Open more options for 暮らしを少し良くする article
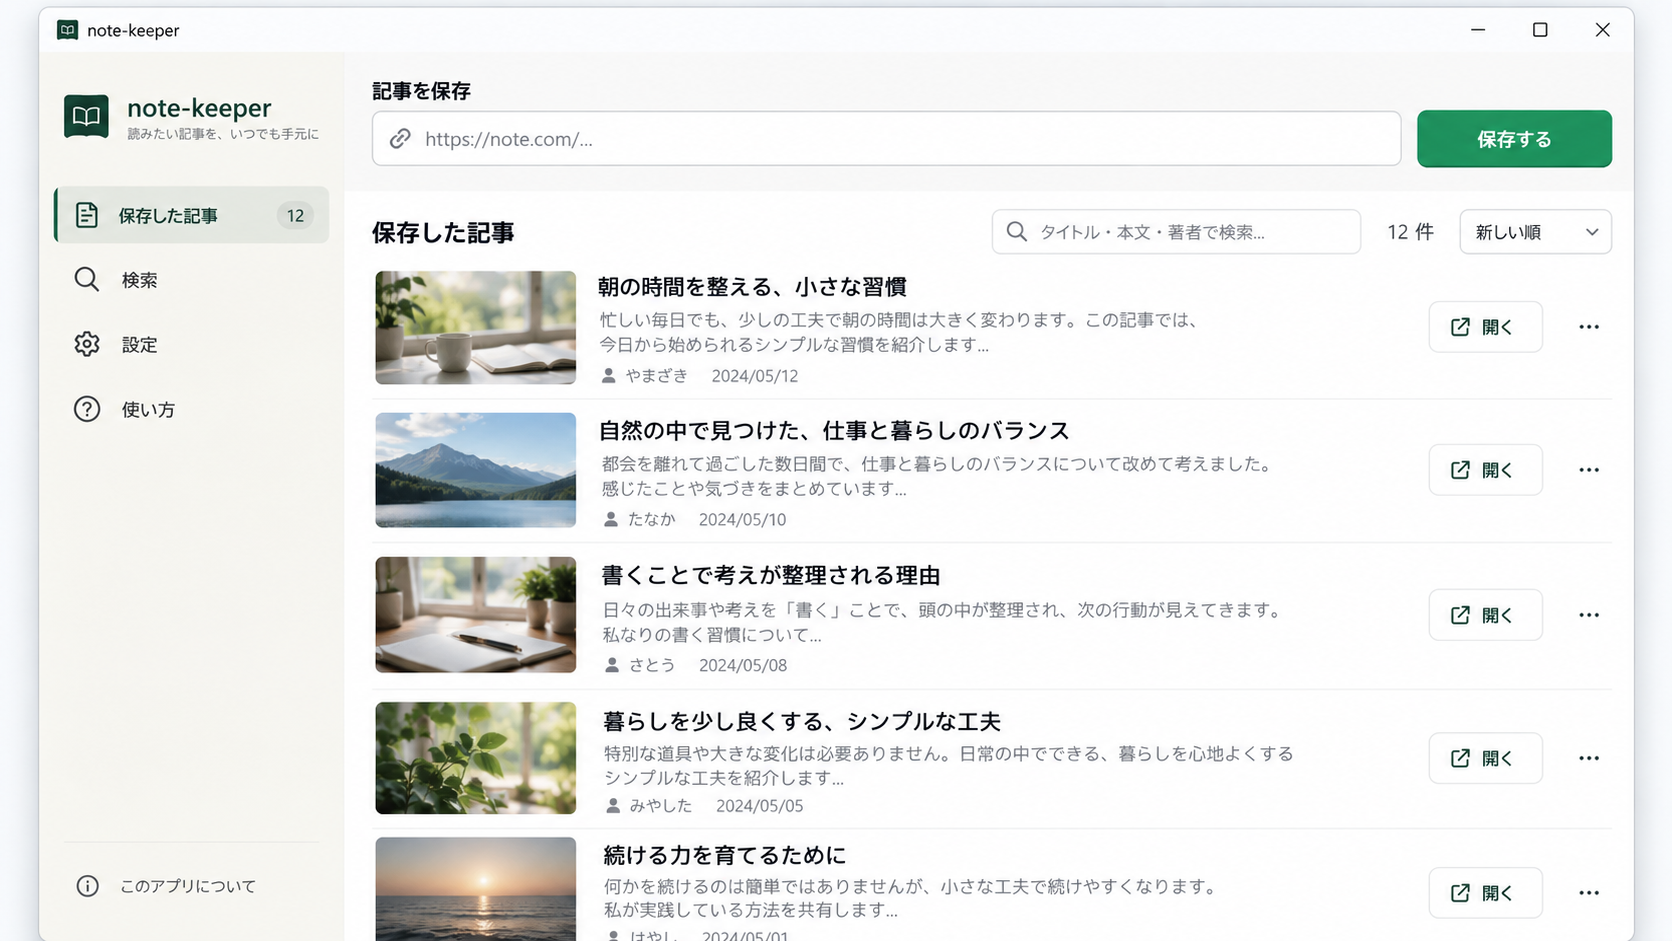Viewport: 1672px width, 941px height. [x=1589, y=758]
